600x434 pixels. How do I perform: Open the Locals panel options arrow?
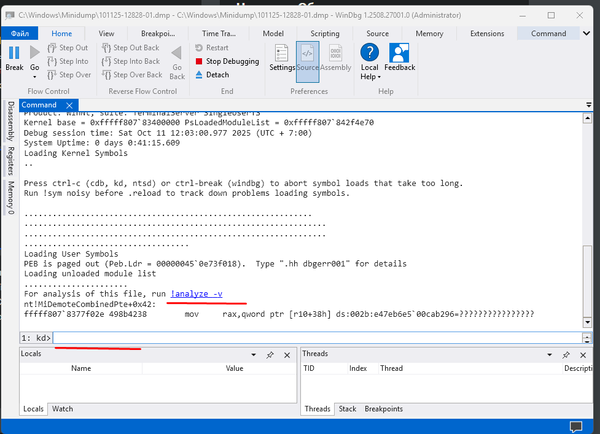[254, 354]
